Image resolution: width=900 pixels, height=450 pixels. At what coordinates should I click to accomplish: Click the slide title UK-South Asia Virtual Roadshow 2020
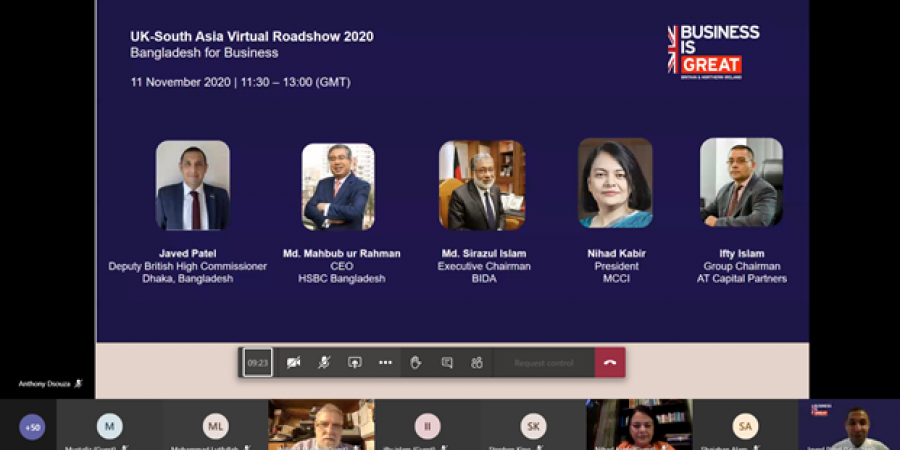[x=252, y=37]
